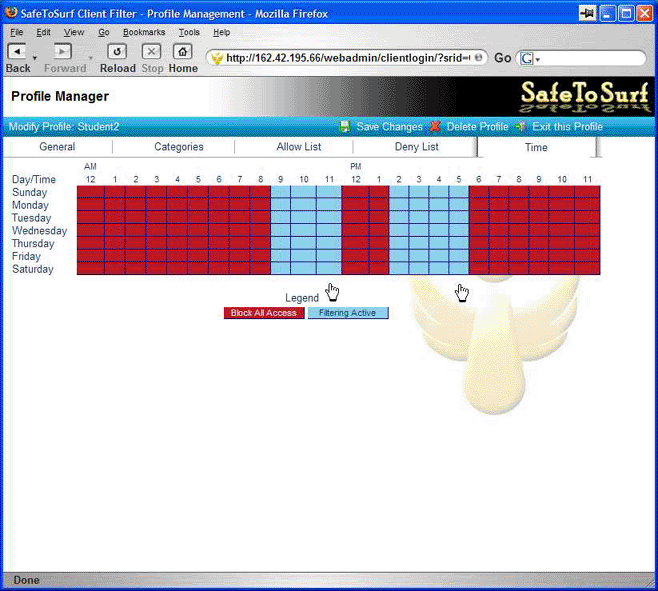
Task: Open the Bookmarks menu
Action: [x=143, y=32]
